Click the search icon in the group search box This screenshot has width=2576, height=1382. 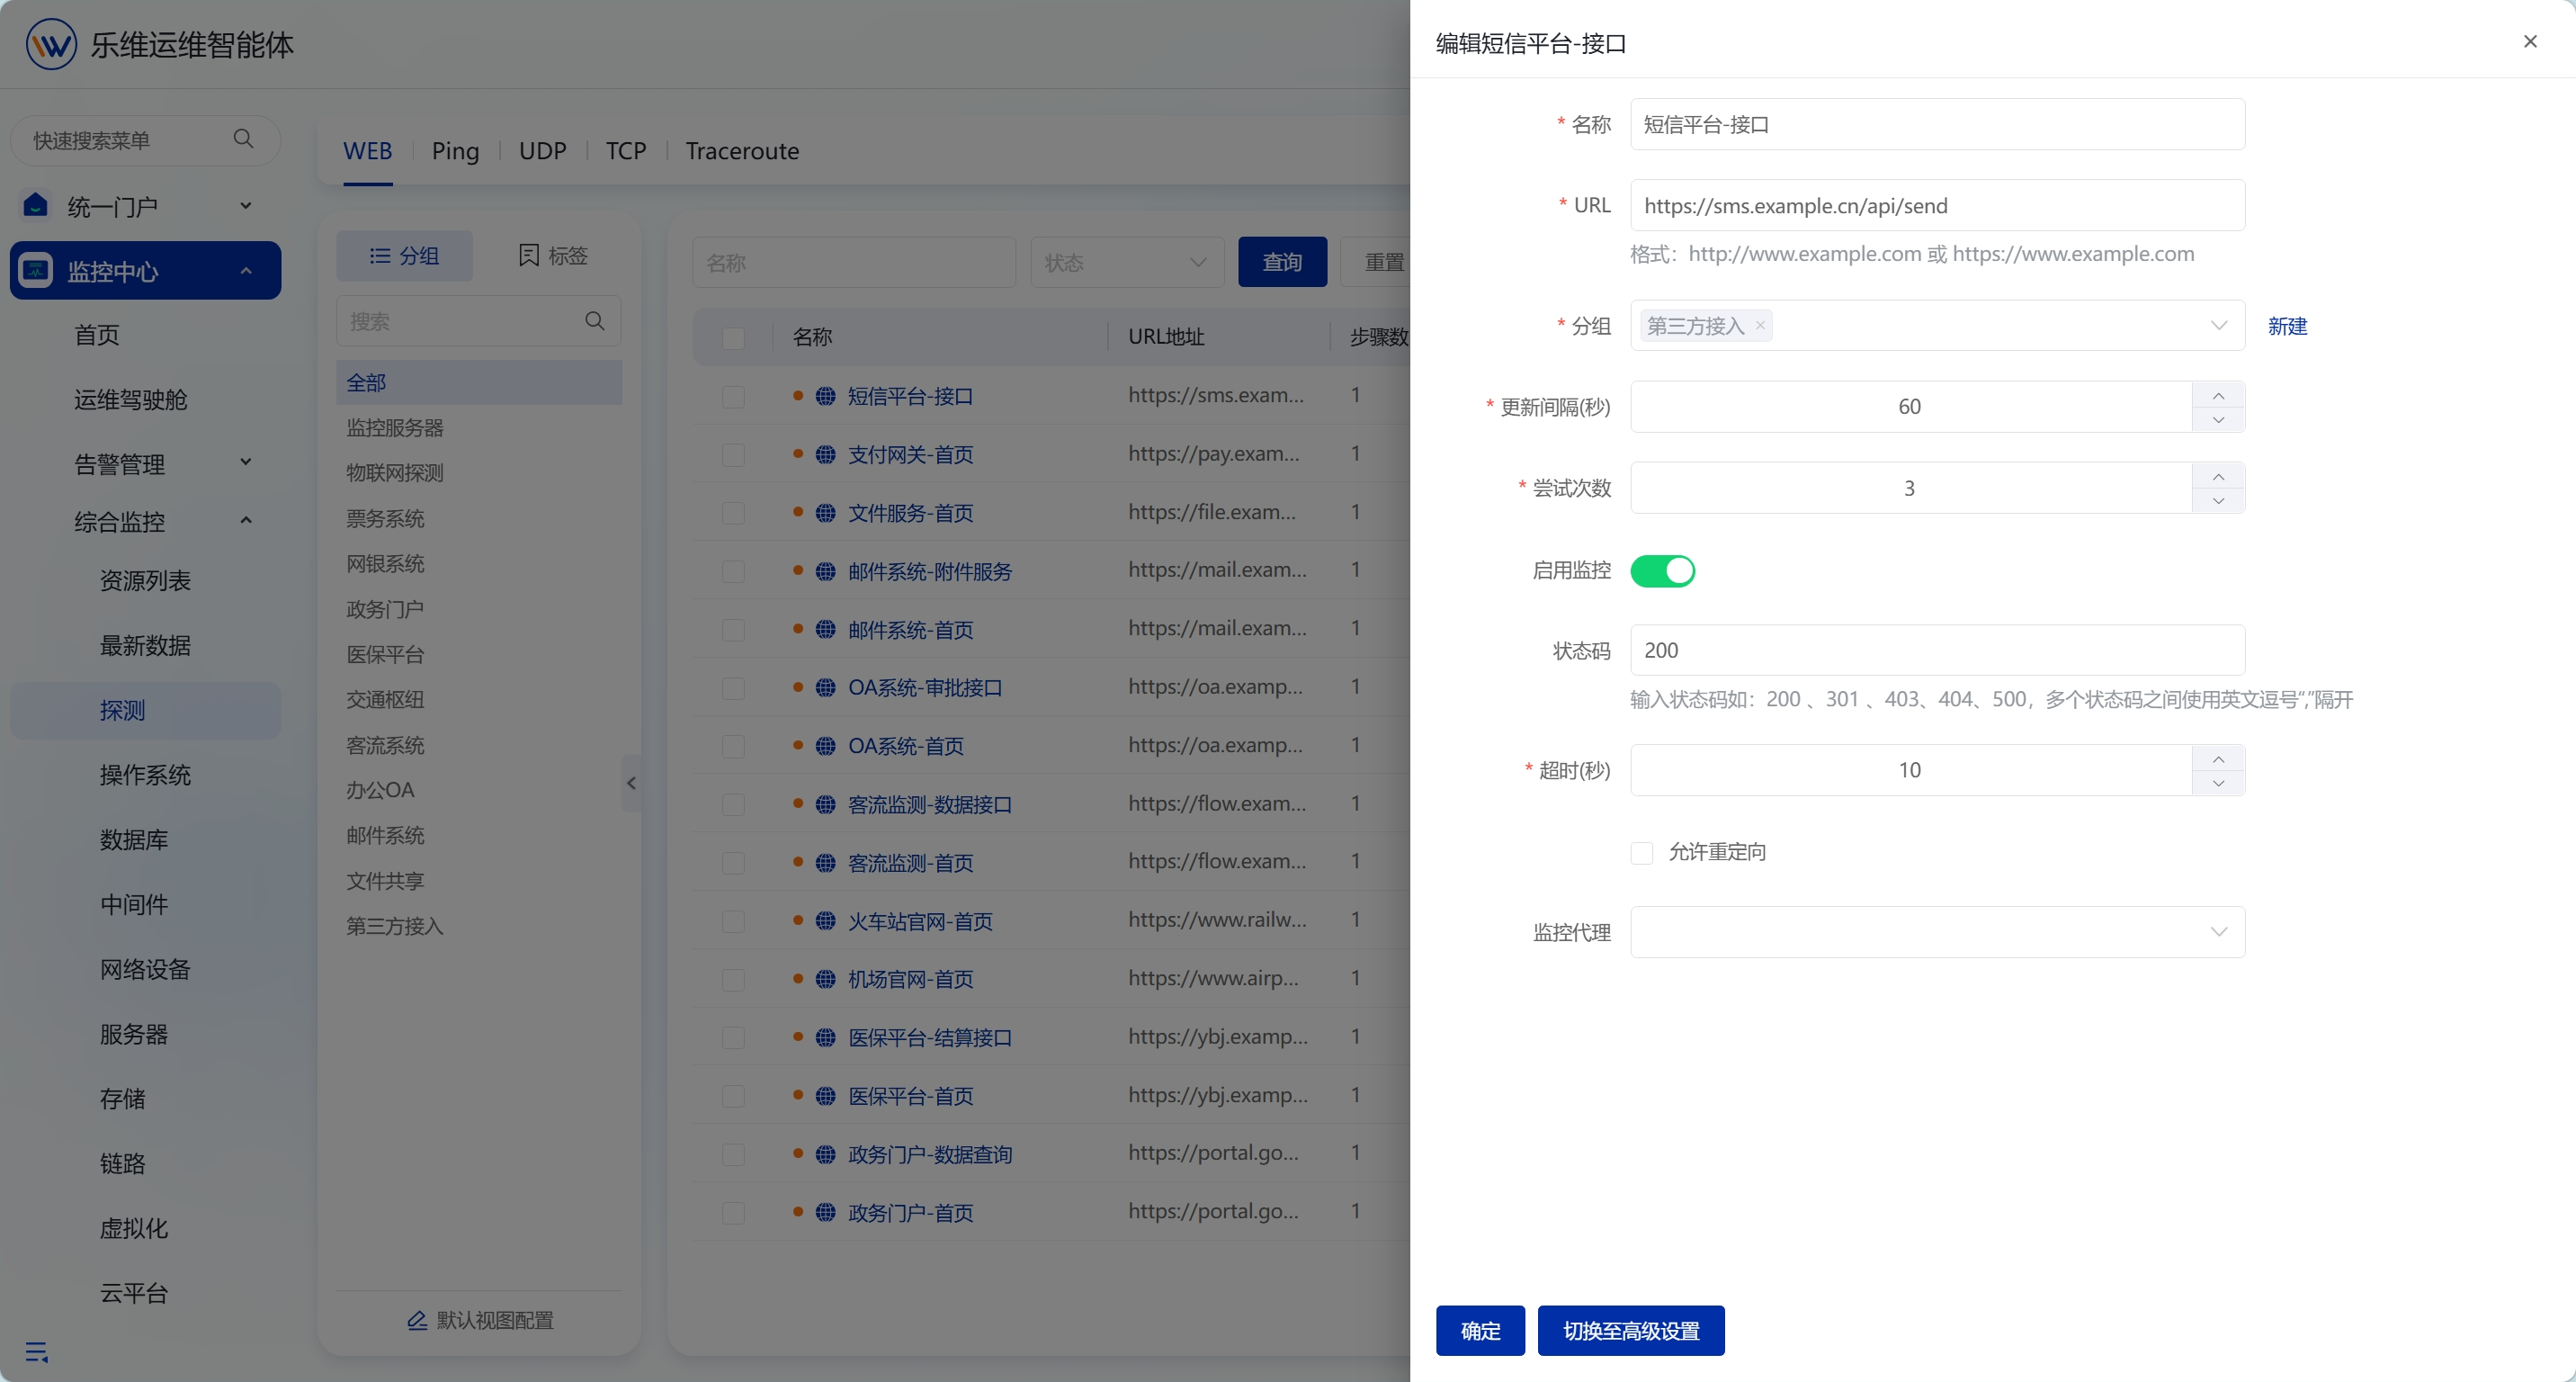click(595, 321)
